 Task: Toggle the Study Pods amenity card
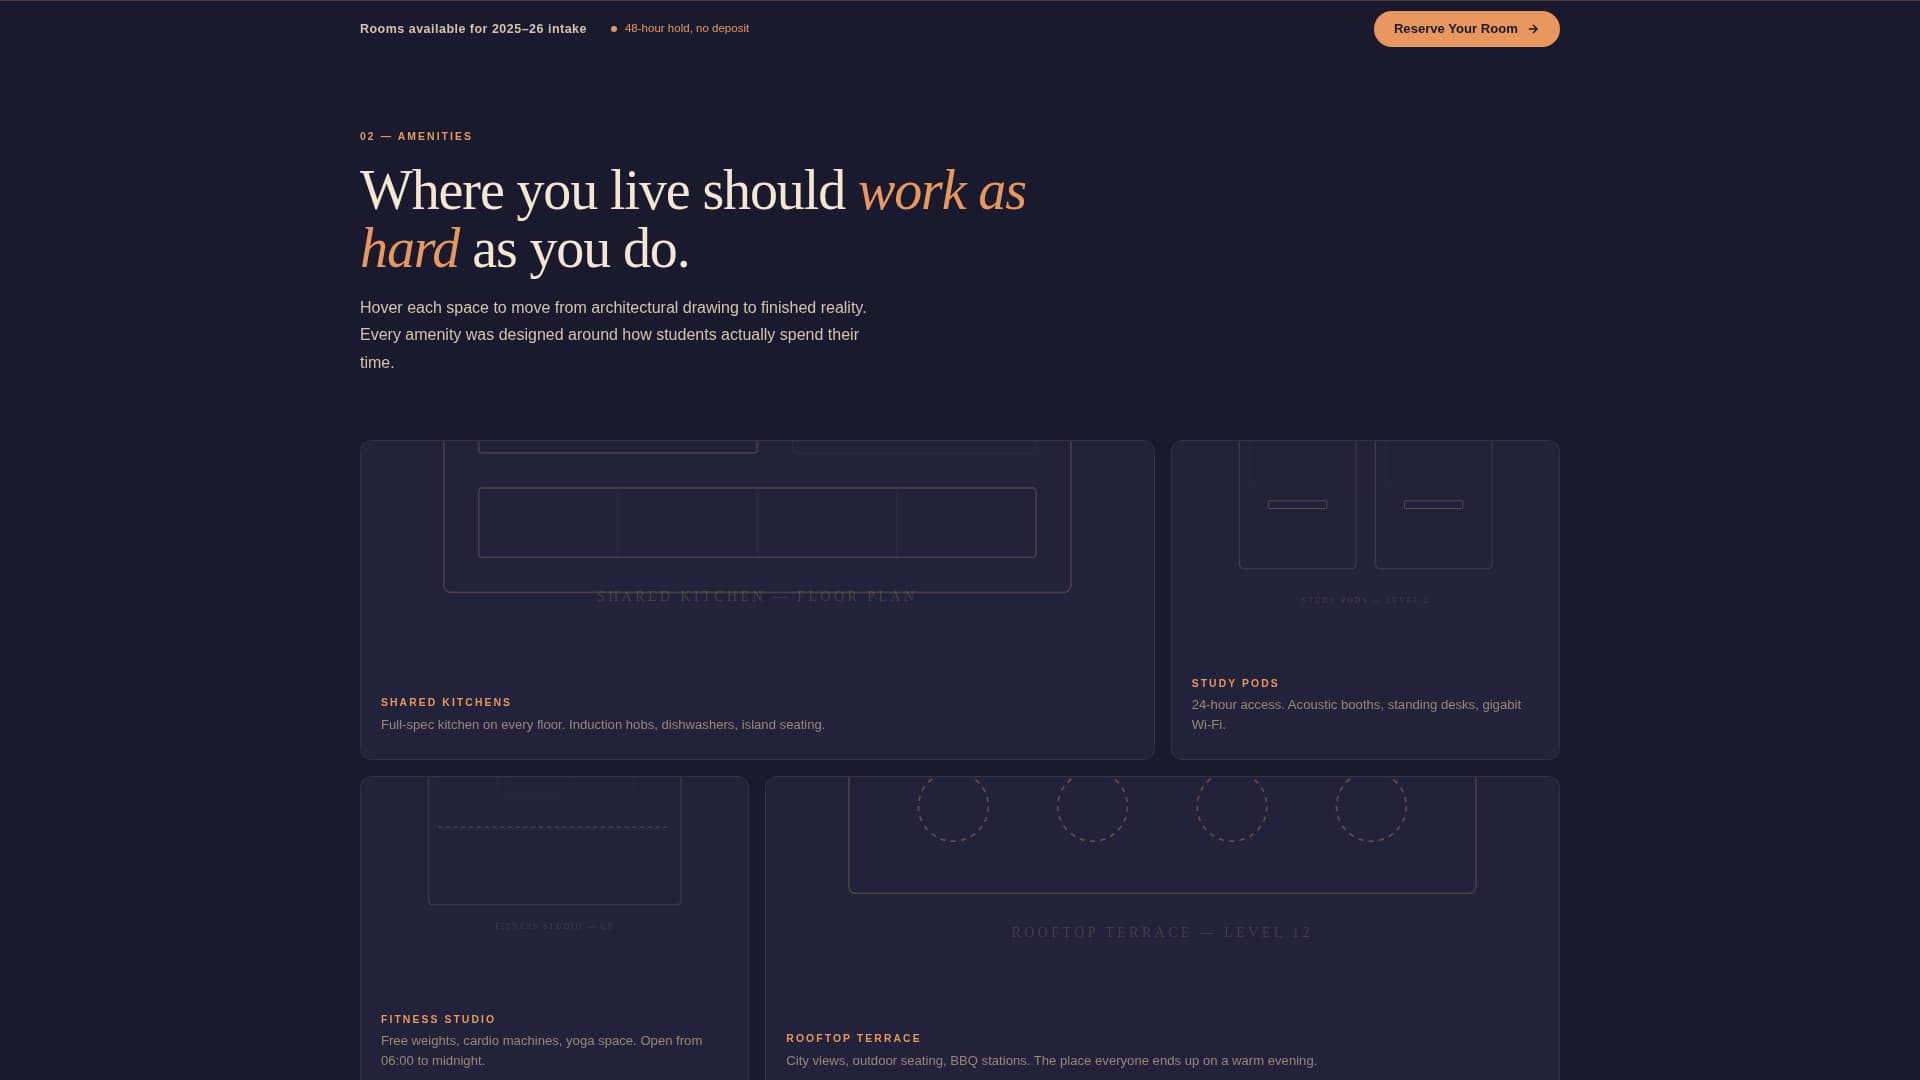click(1365, 600)
